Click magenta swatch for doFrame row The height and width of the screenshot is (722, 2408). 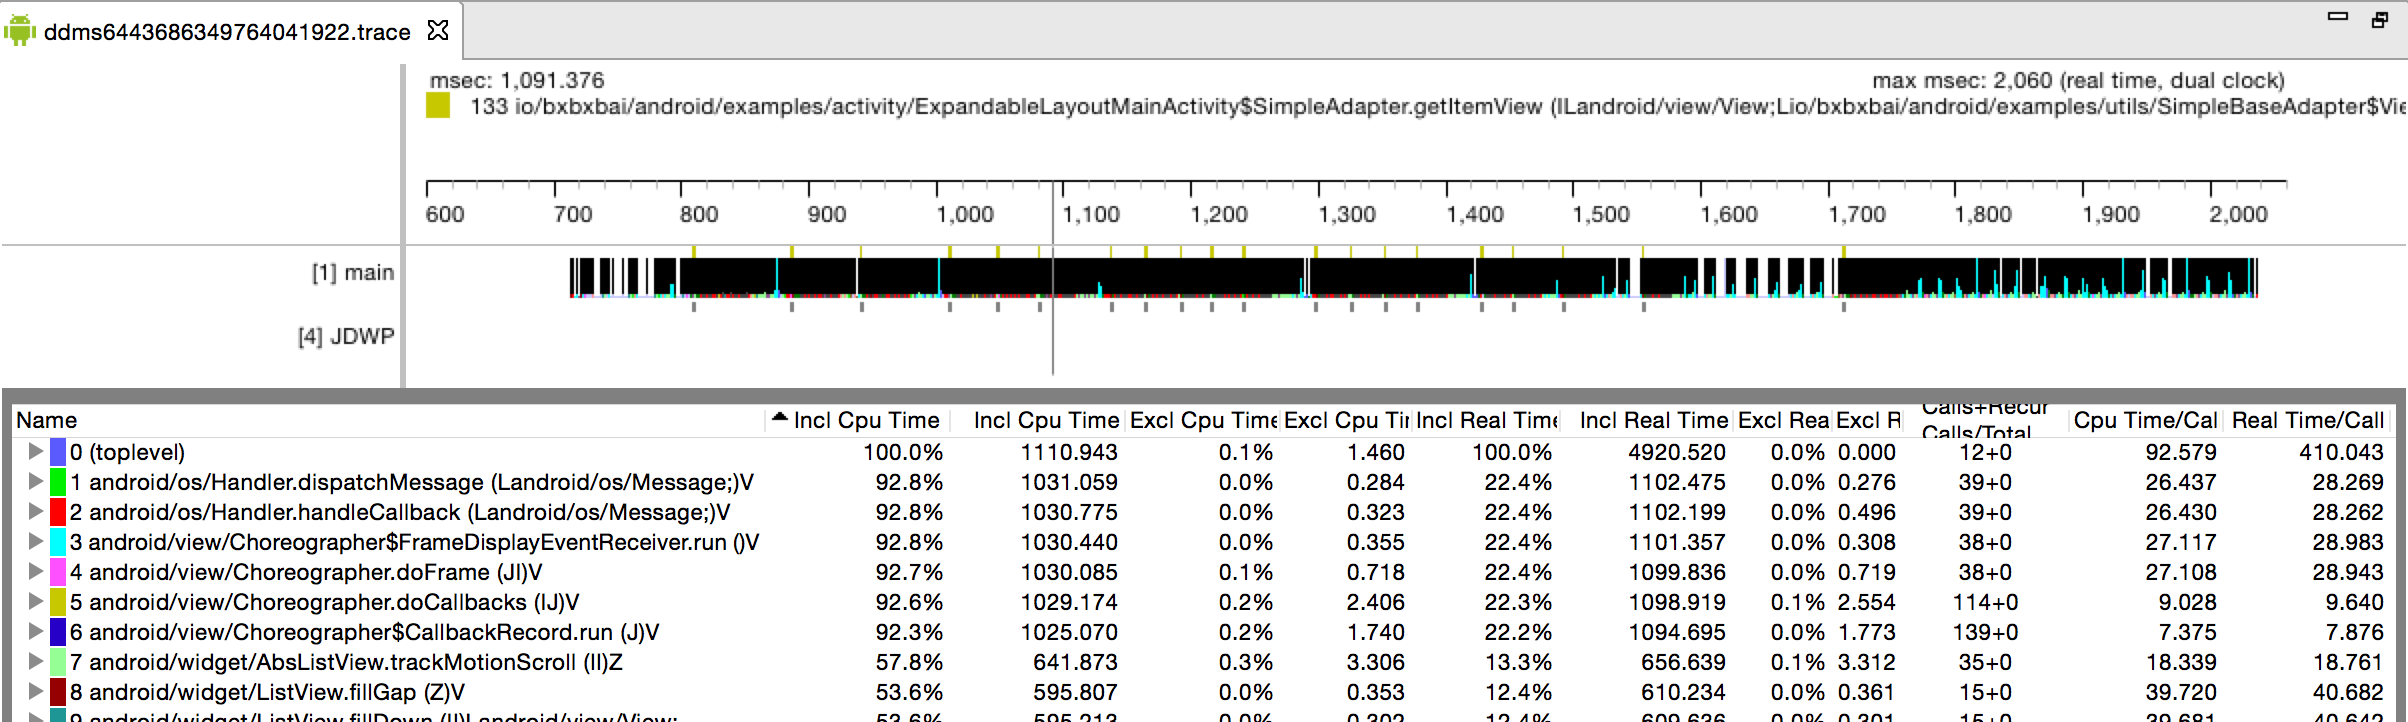58,572
